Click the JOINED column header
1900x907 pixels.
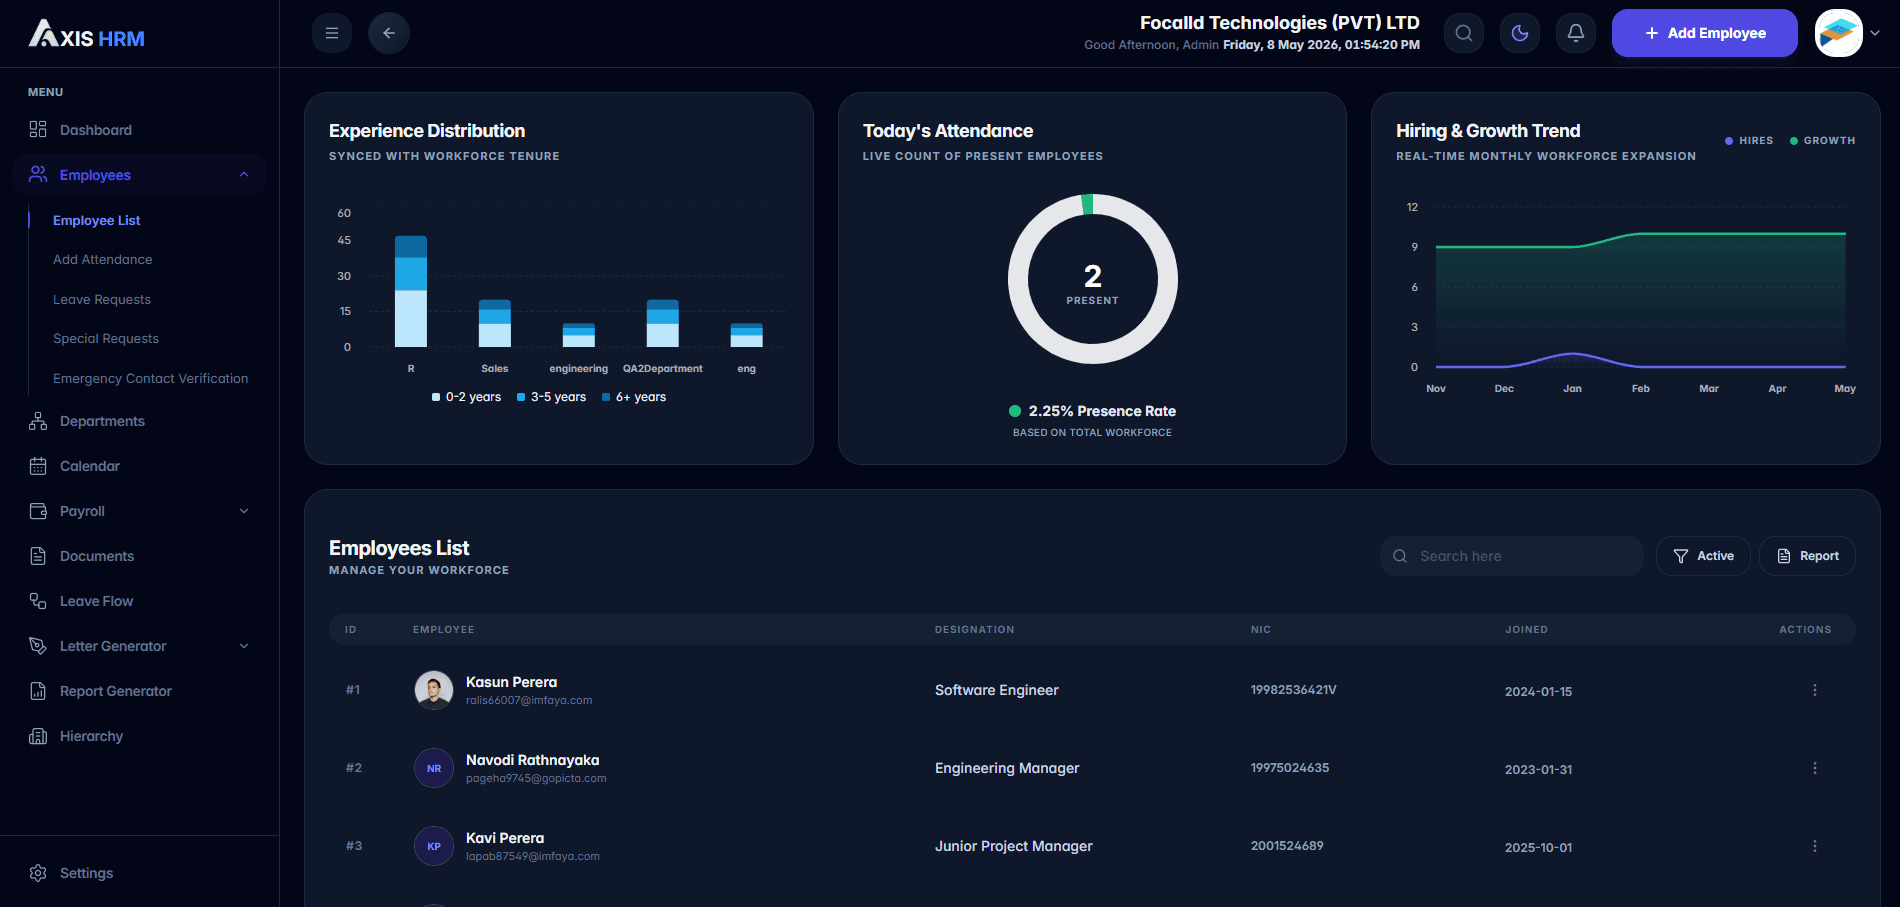1526,630
